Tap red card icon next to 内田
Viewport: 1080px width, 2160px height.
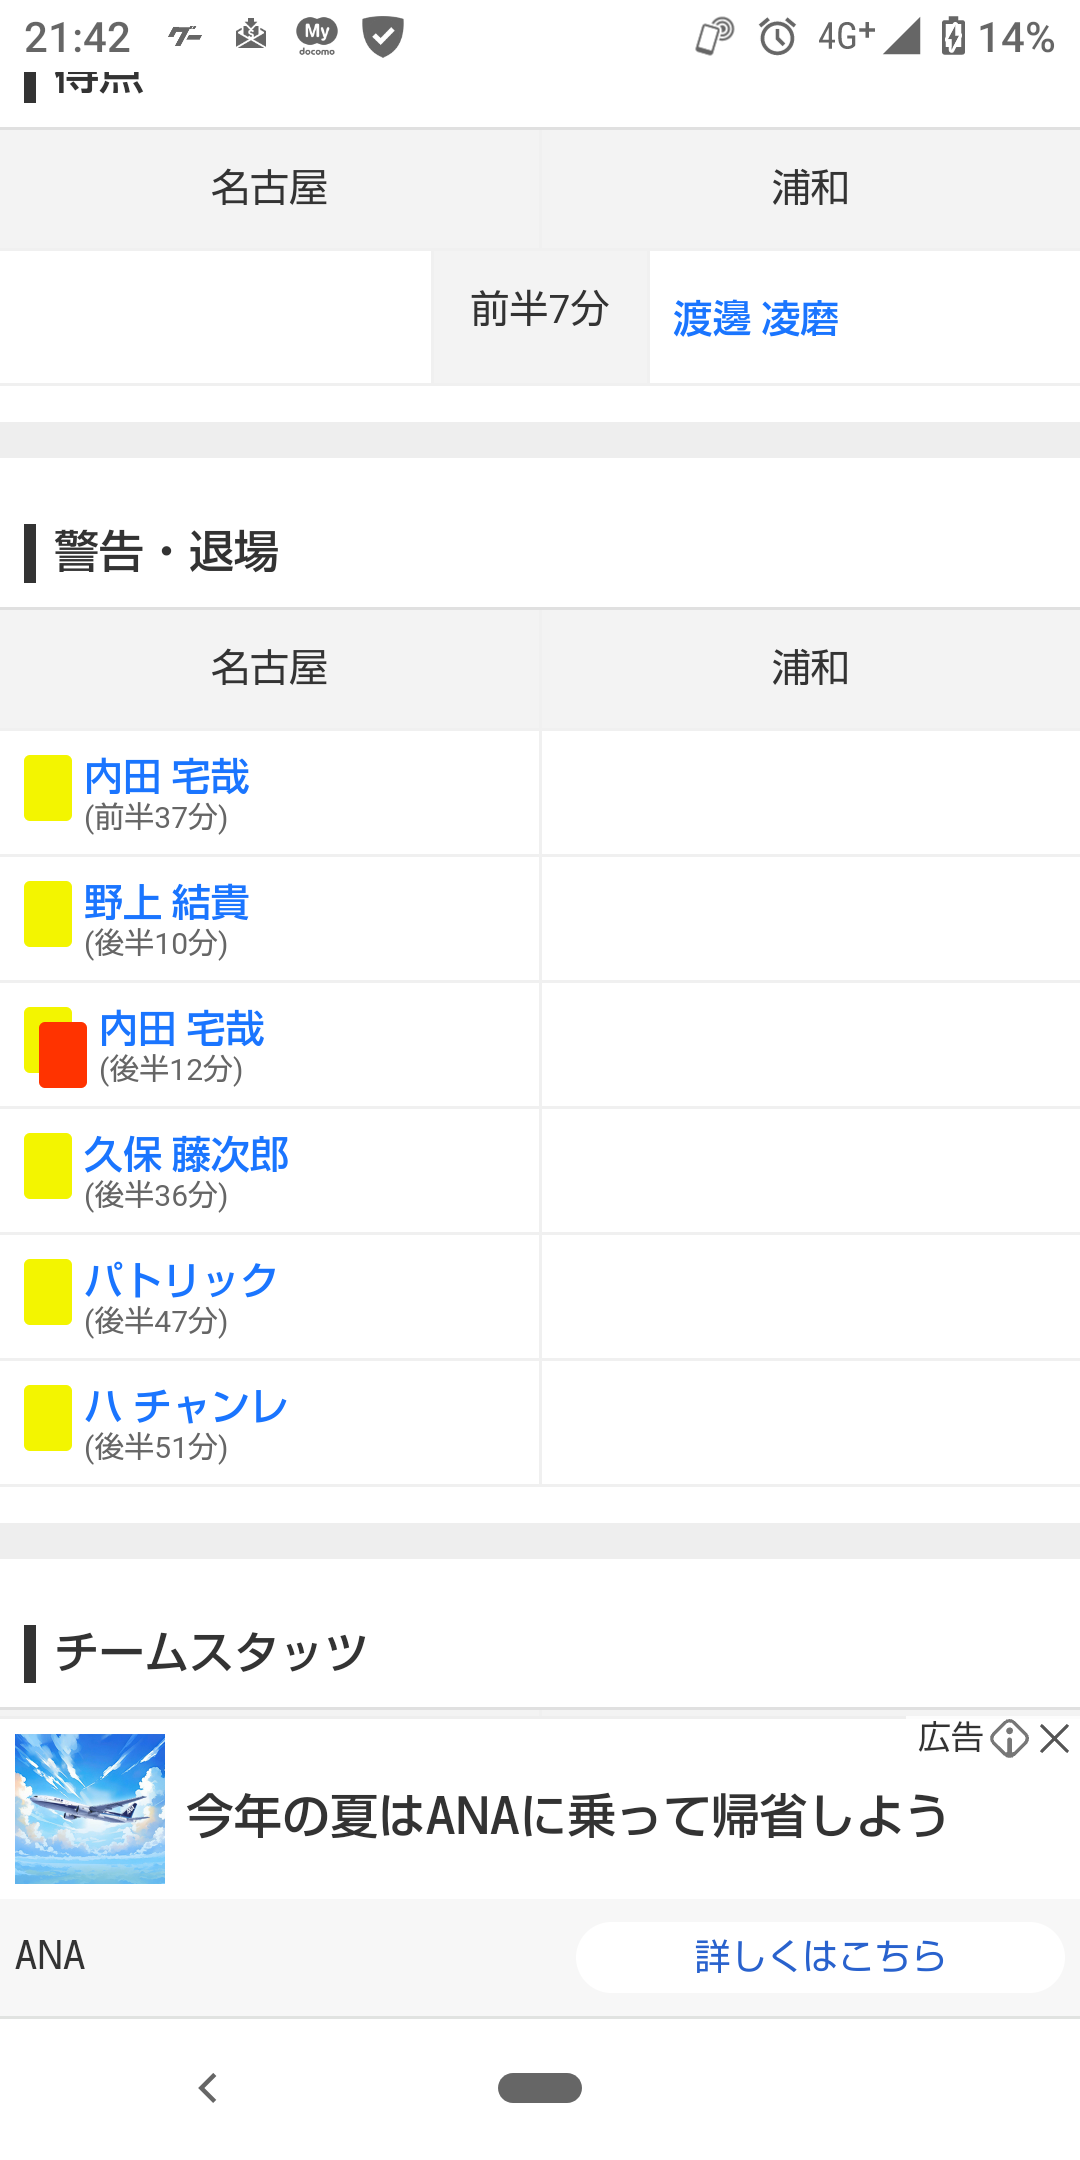pyautogui.click(x=62, y=1056)
